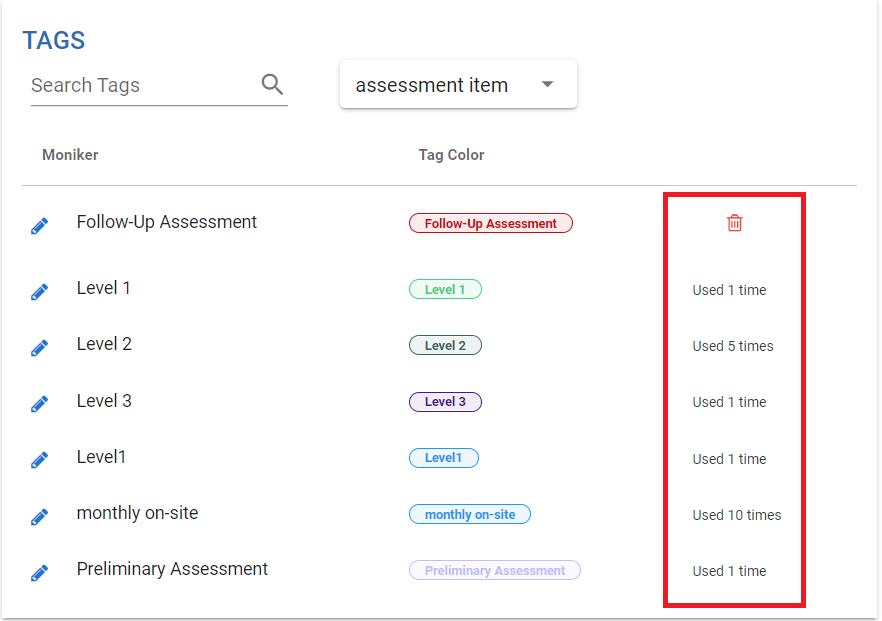Open the editor for Level 3 tag
This screenshot has width=882, height=621.
coord(39,404)
